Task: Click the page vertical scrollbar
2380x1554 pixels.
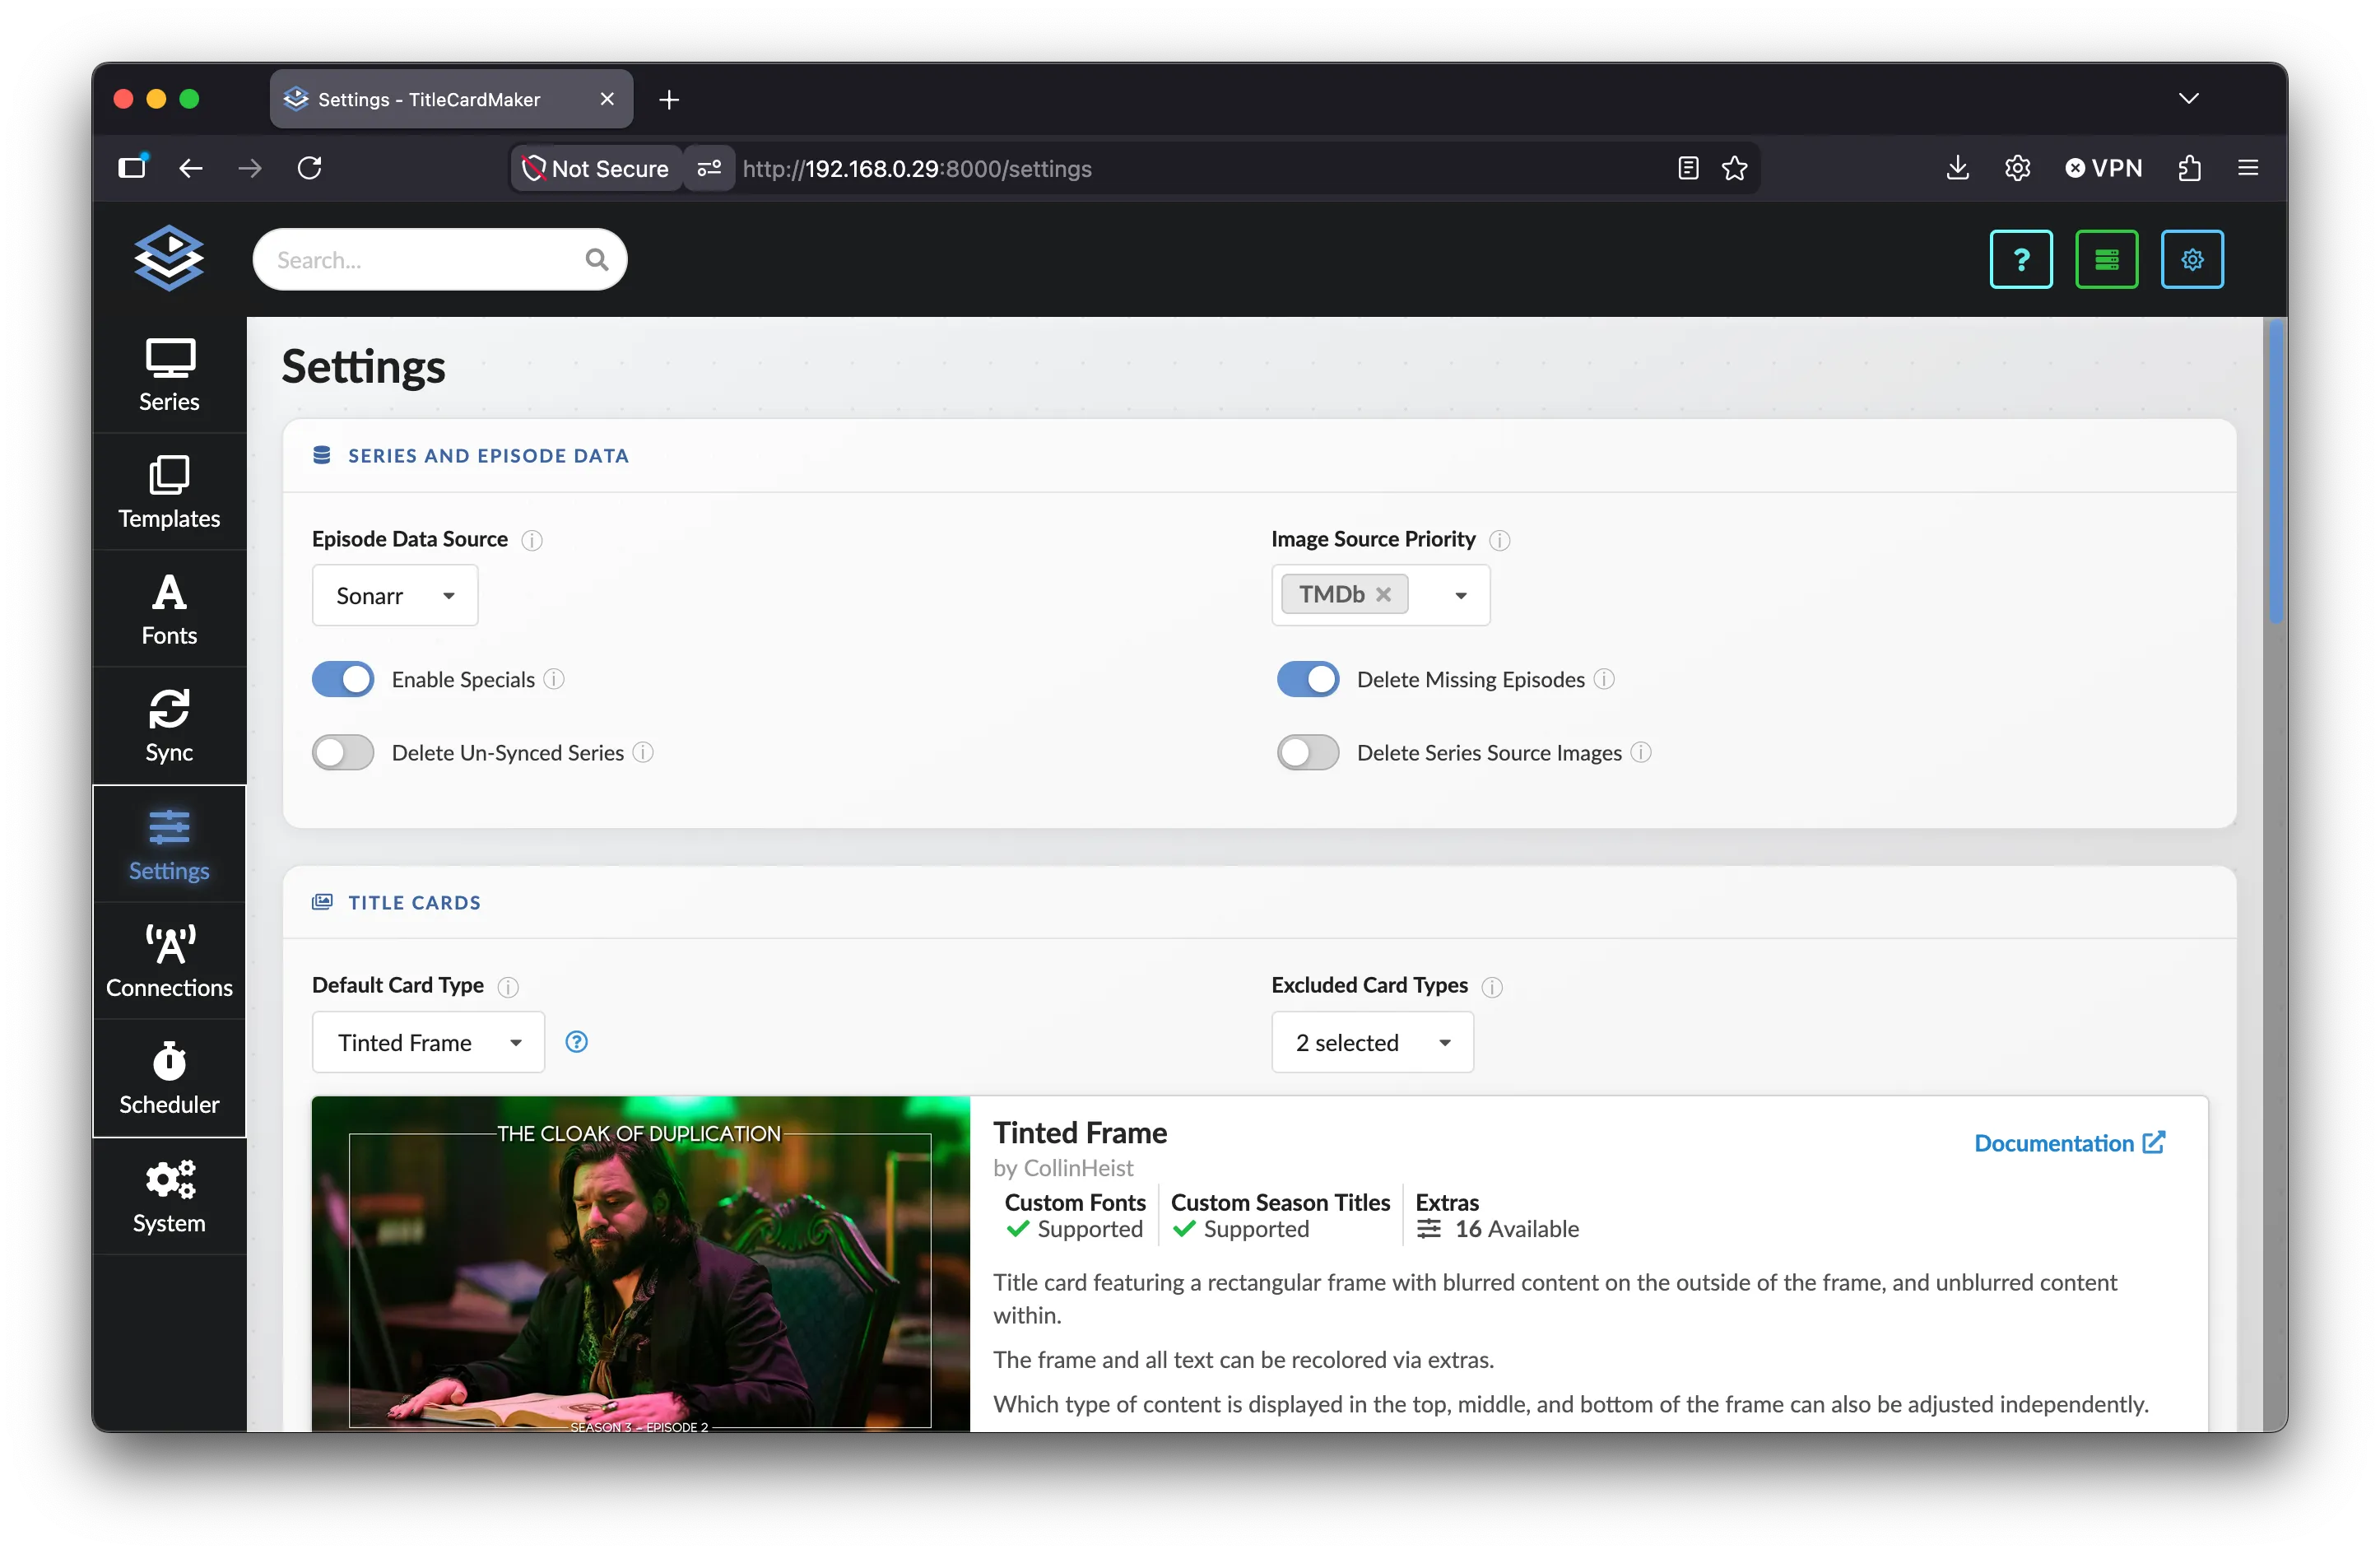Action: click(2275, 472)
